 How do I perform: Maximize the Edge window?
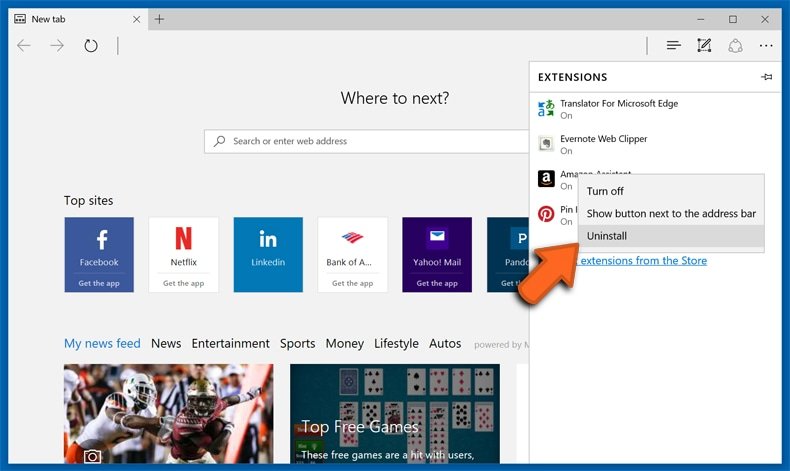pyautogui.click(x=733, y=19)
